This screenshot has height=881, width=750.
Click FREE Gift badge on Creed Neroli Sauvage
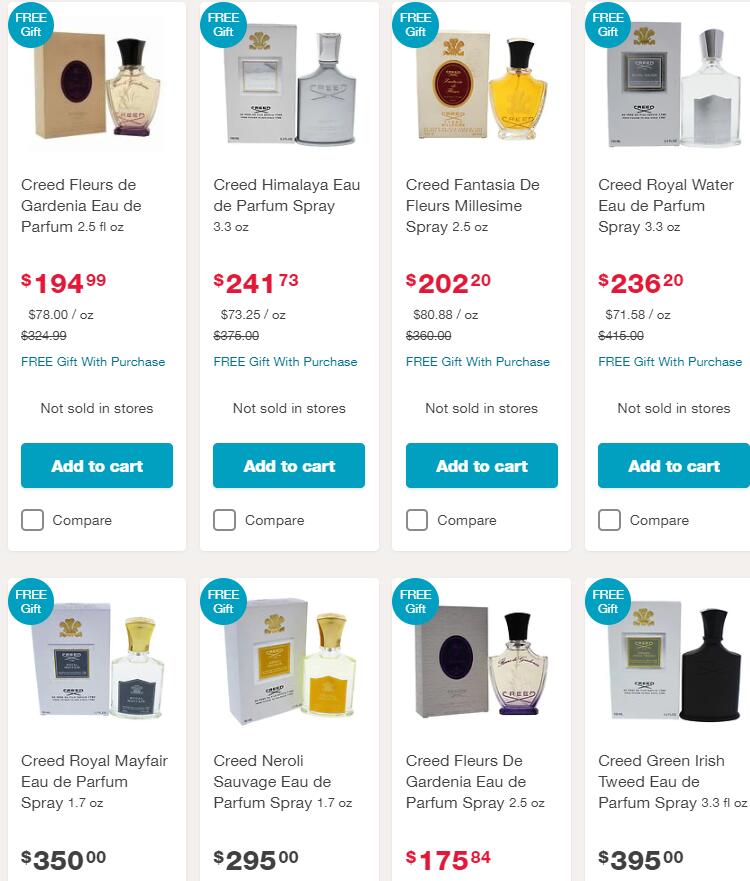point(223,600)
